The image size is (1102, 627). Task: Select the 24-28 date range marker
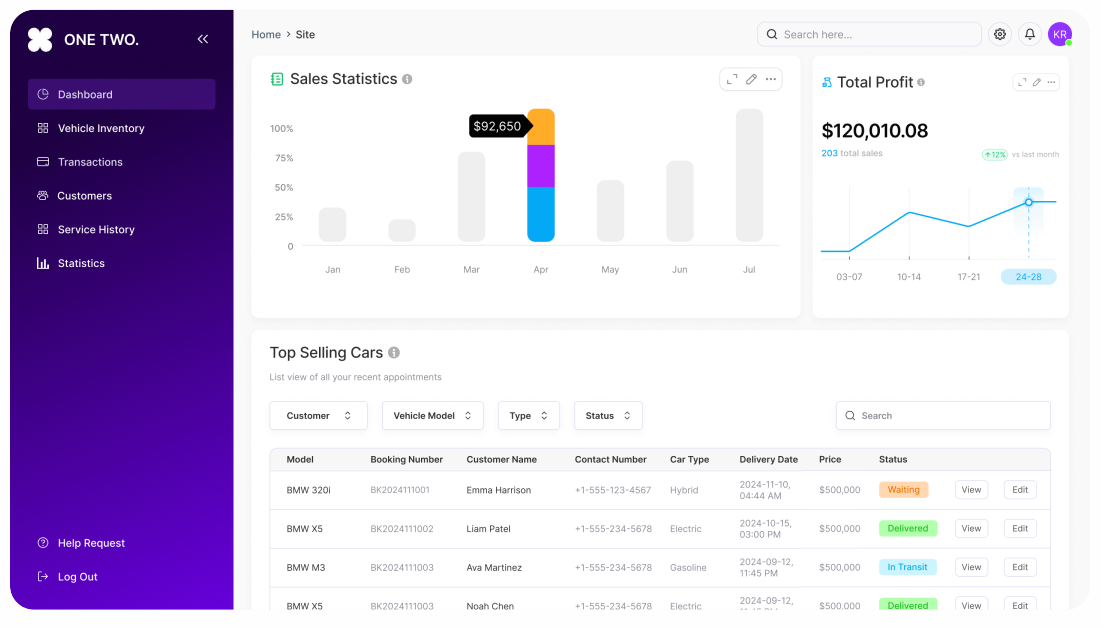pyautogui.click(x=1028, y=277)
